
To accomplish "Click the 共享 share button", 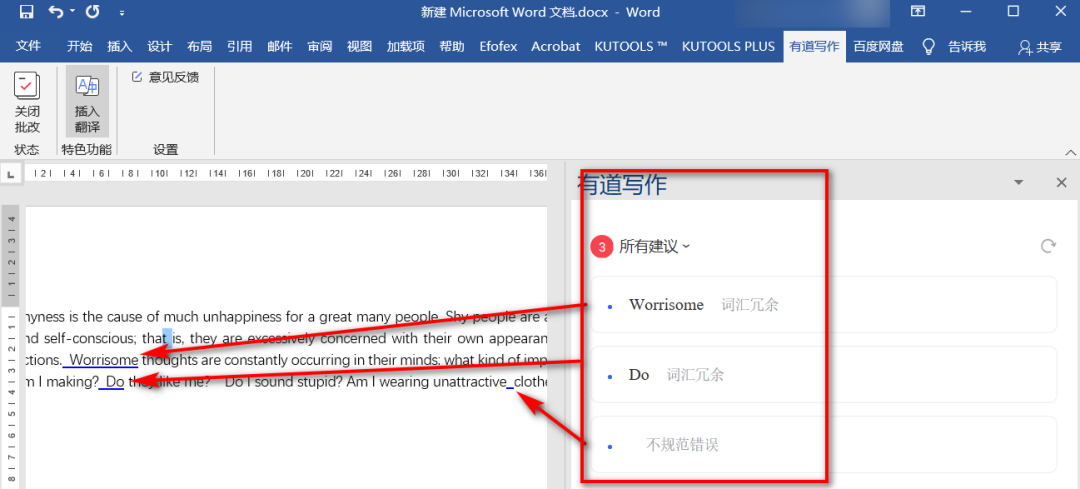I will [1040, 47].
